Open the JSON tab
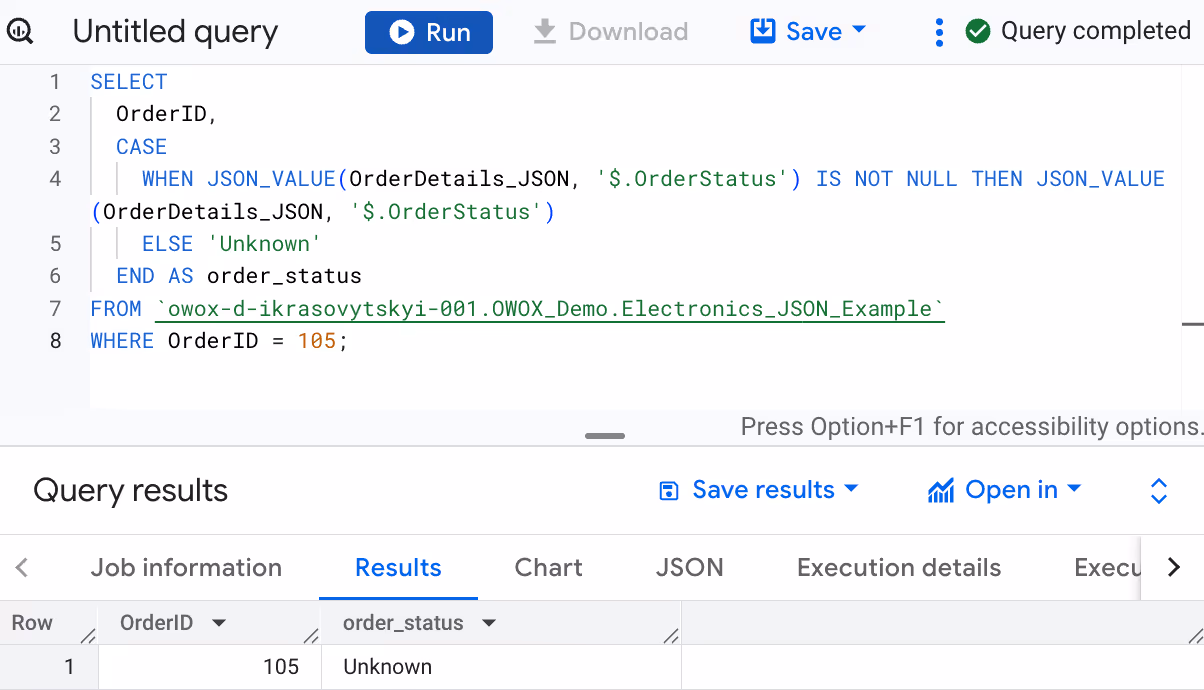This screenshot has height=690, width=1204. (690, 568)
